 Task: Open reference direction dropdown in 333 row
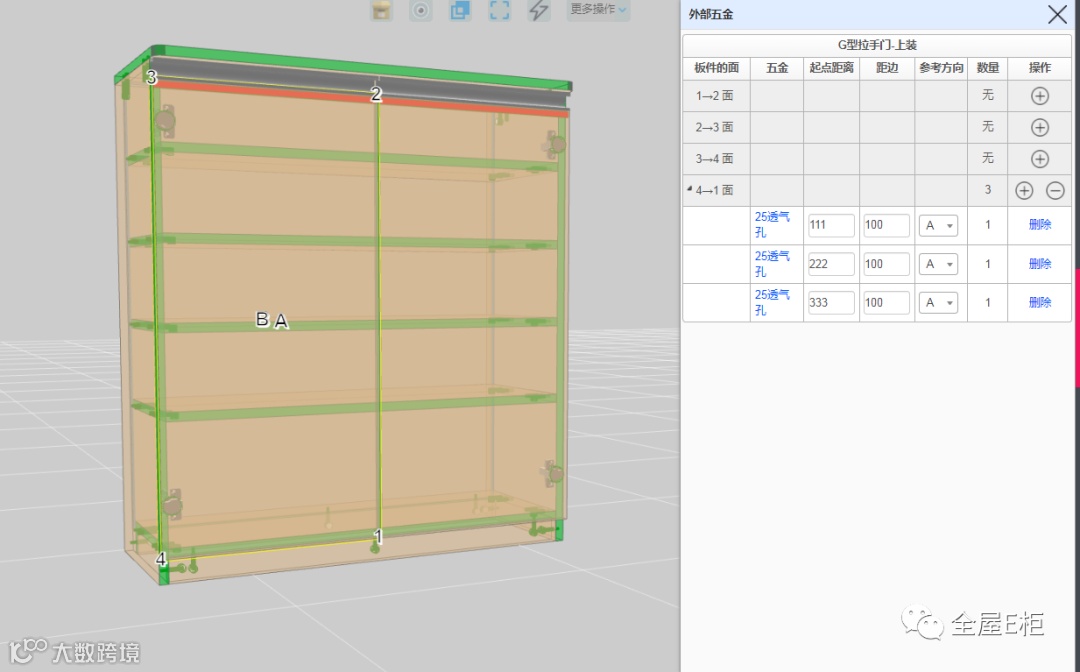938,302
